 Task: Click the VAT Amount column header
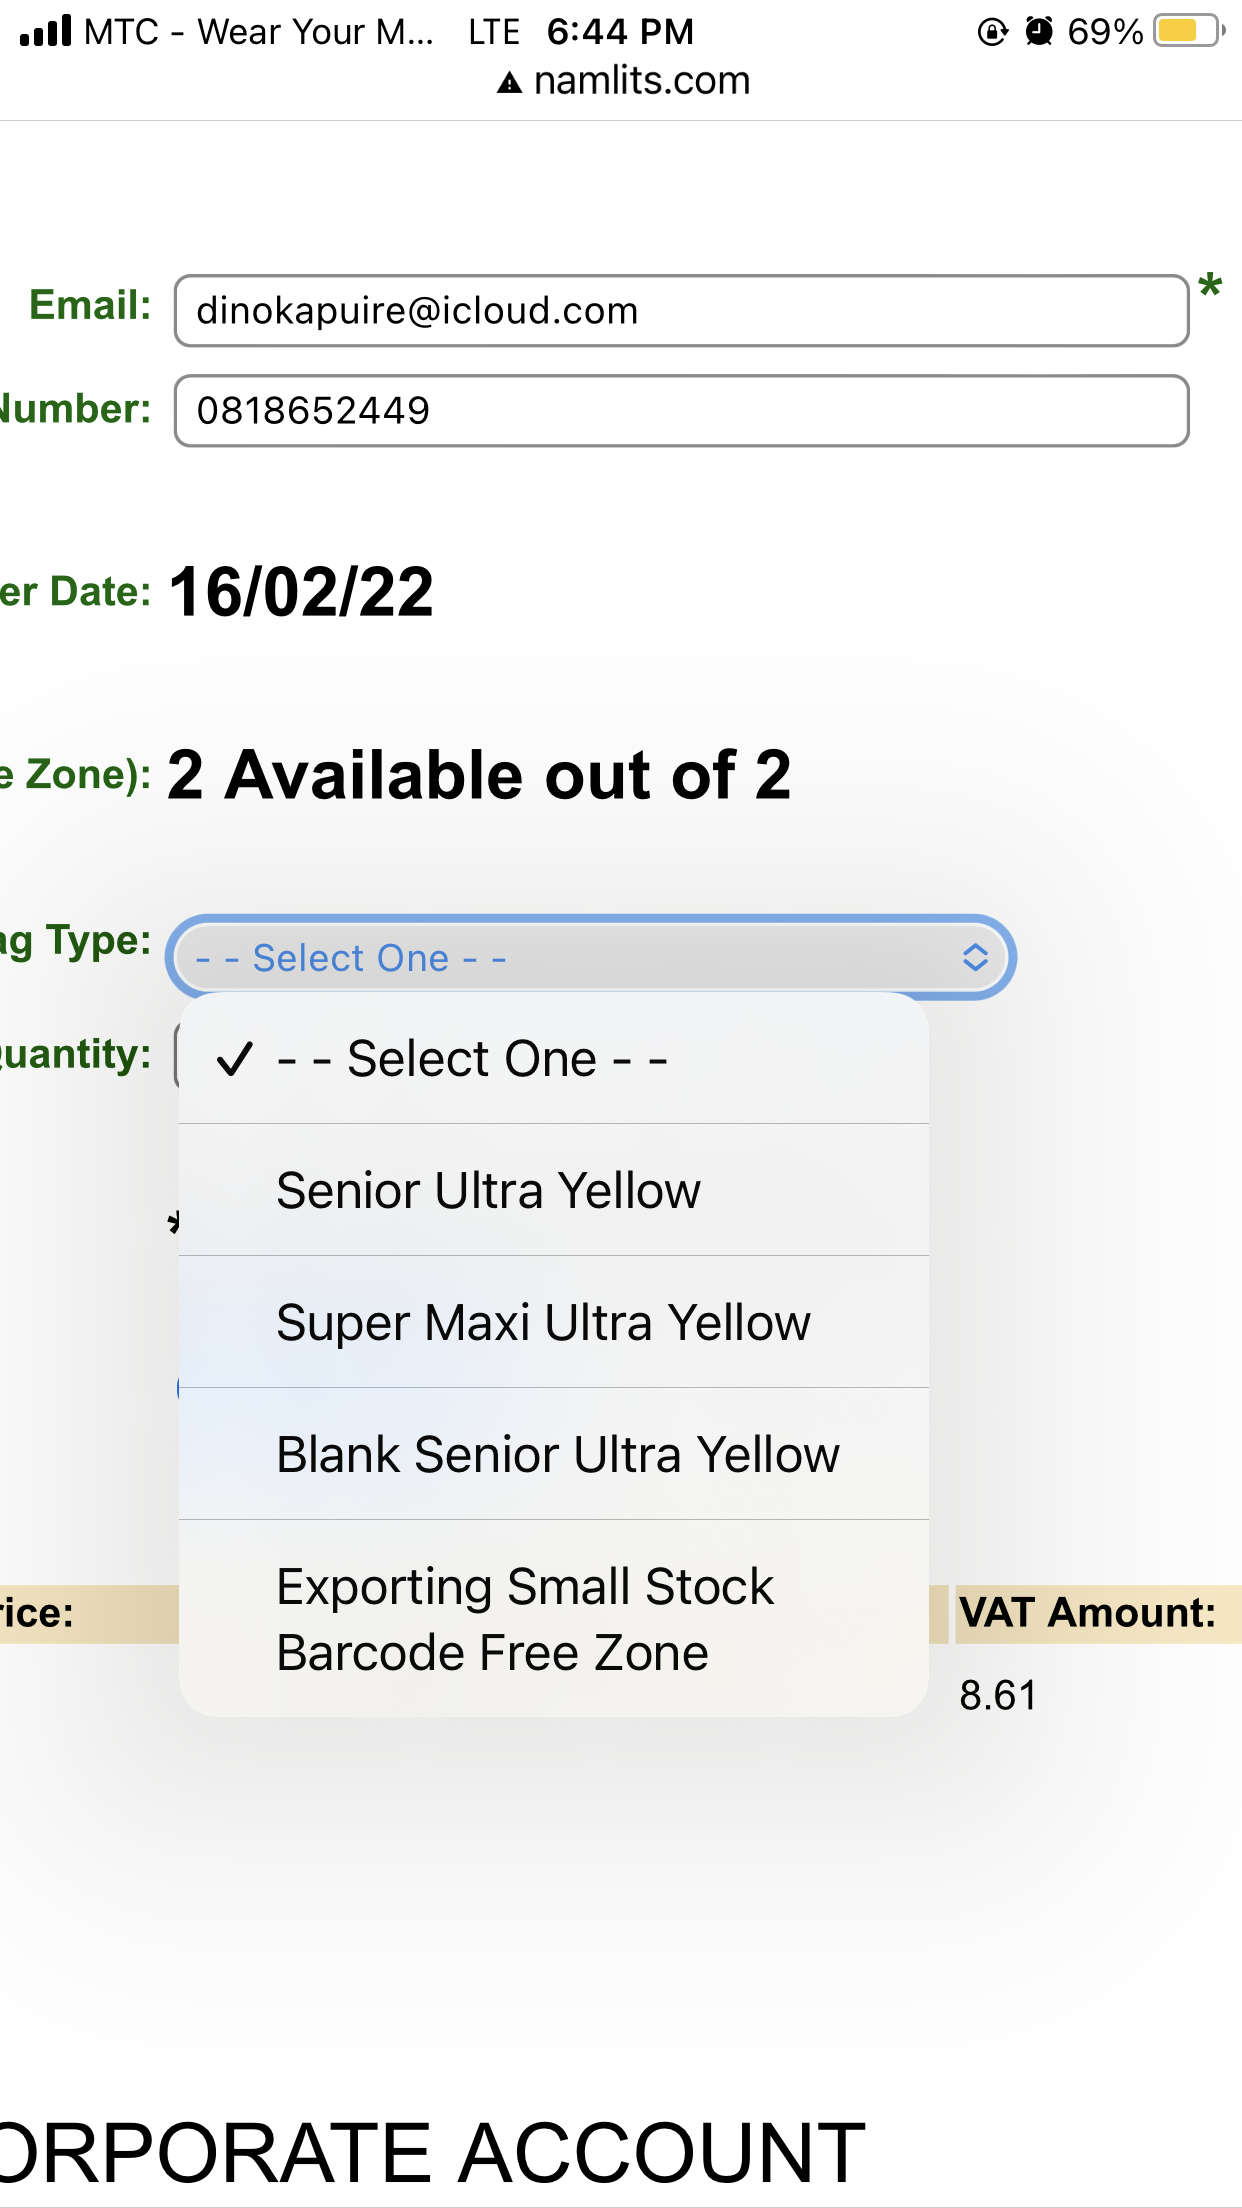click(x=1088, y=1613)
